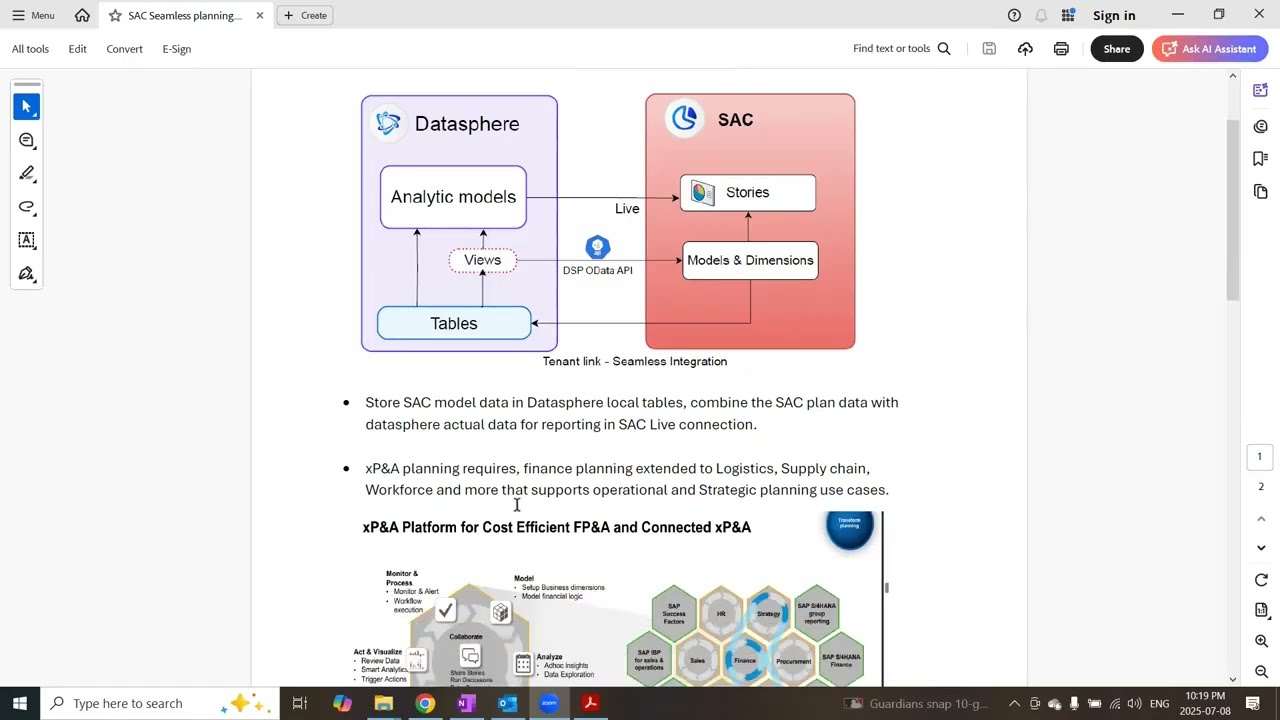Image resolution: width=1280 pixels, height=720 pixels.
Task: Open the Action Center notification icon
Action: (1253, 703)
